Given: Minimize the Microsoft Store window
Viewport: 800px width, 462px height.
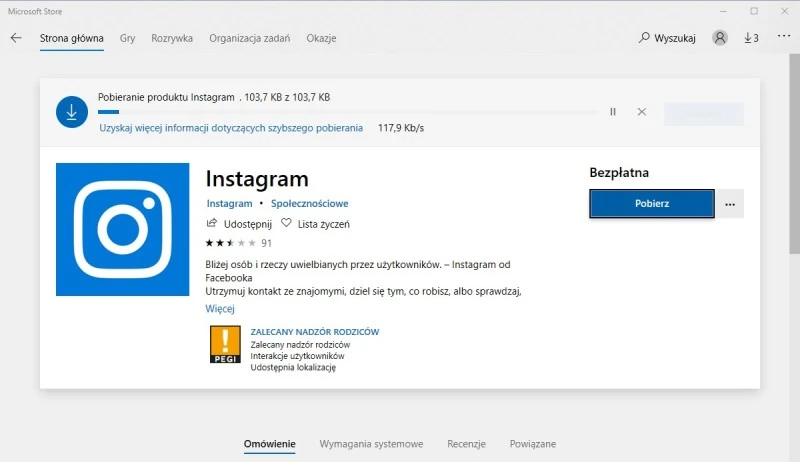Looking at the screenshot, I should (723, 11).
